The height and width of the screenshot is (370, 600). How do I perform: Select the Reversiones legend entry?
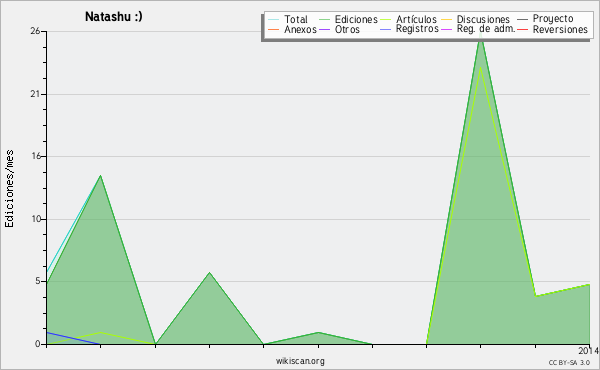560,29
